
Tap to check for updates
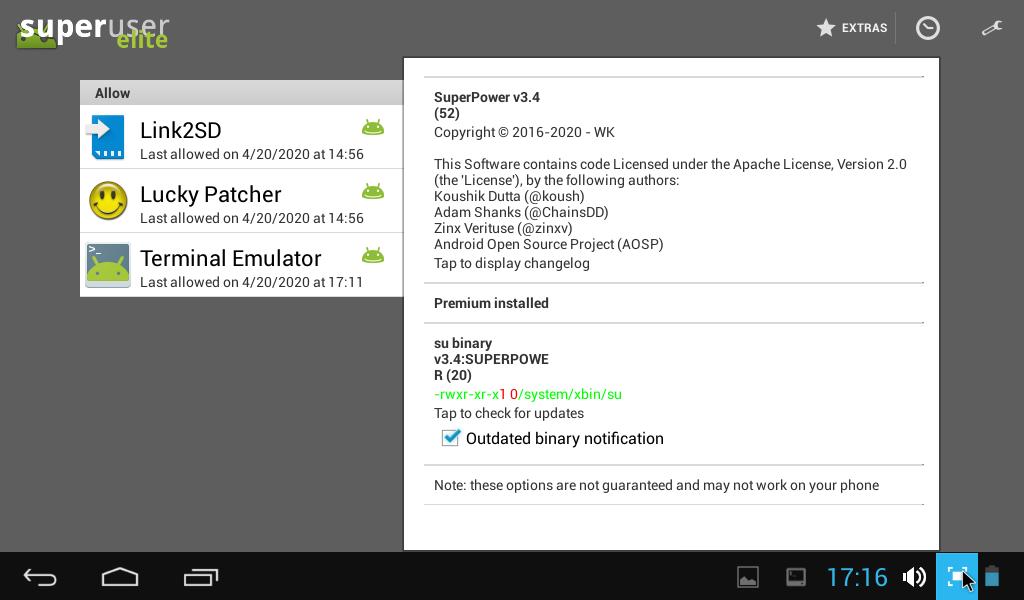(x=509, y=413)
